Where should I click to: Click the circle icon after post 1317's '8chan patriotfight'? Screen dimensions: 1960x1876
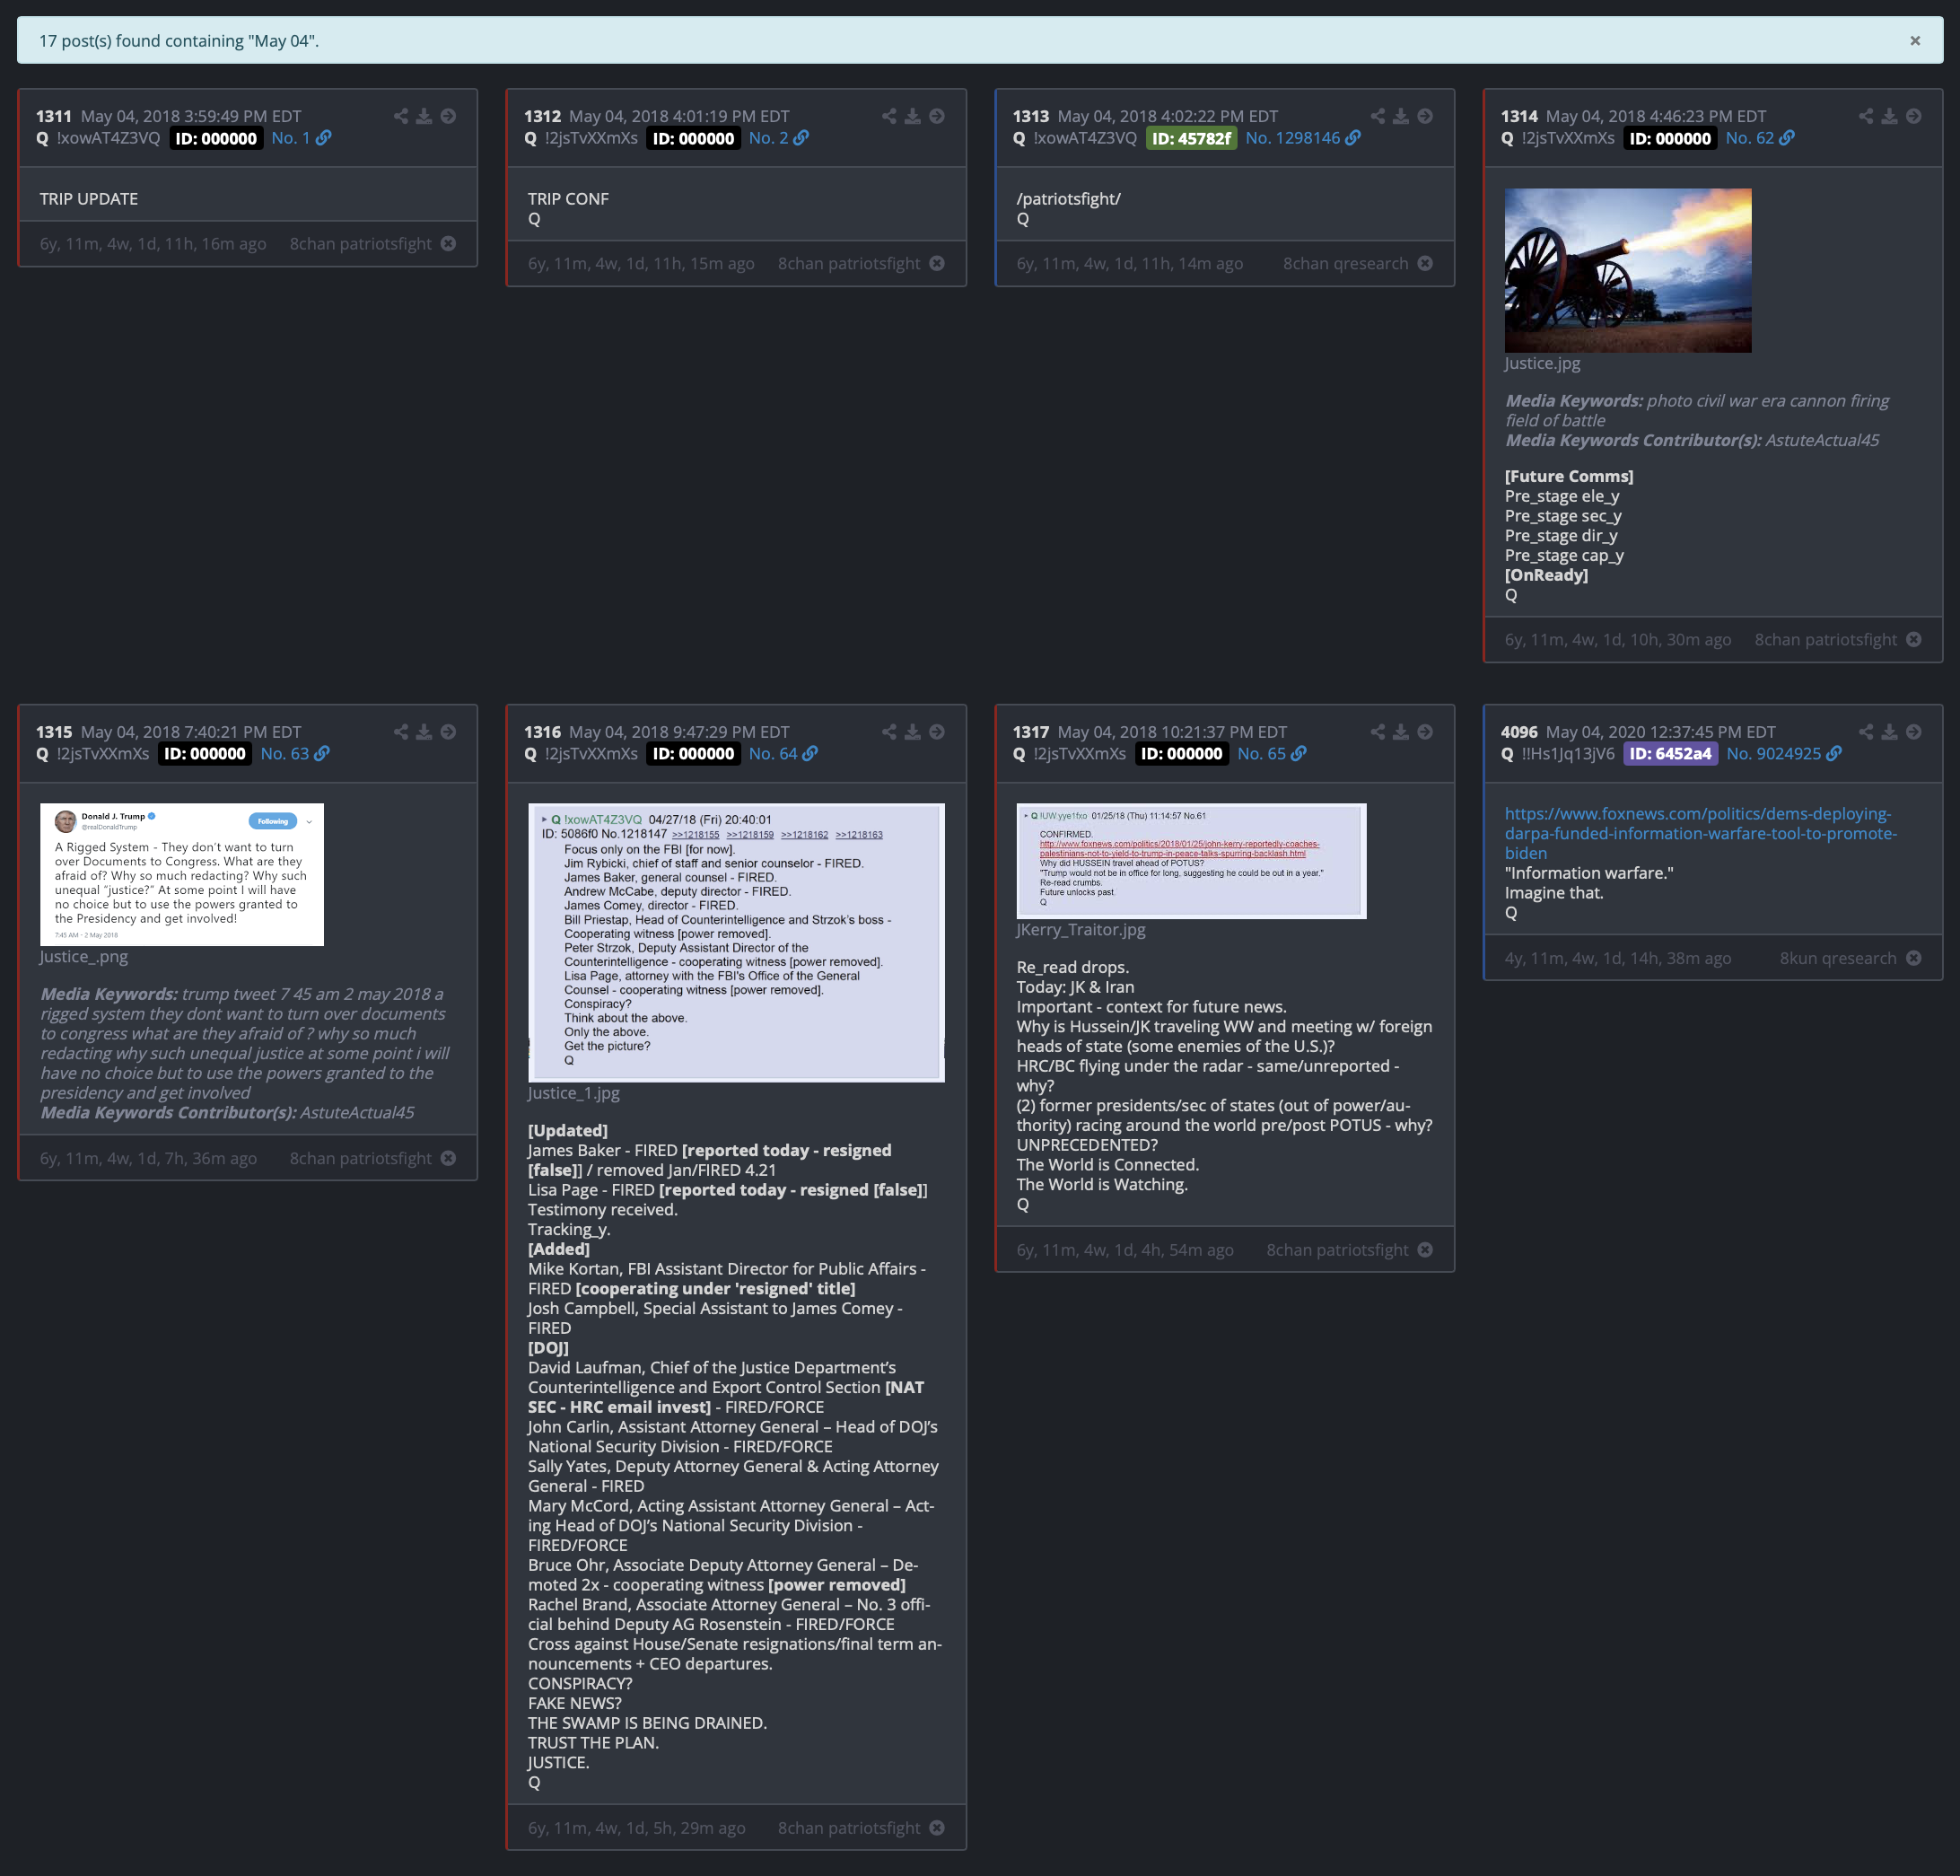1425,1250
